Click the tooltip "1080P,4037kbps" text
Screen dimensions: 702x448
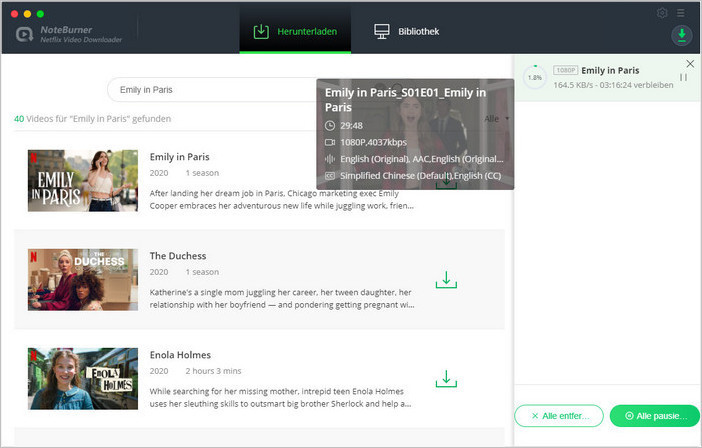click(x=373, y=142)
